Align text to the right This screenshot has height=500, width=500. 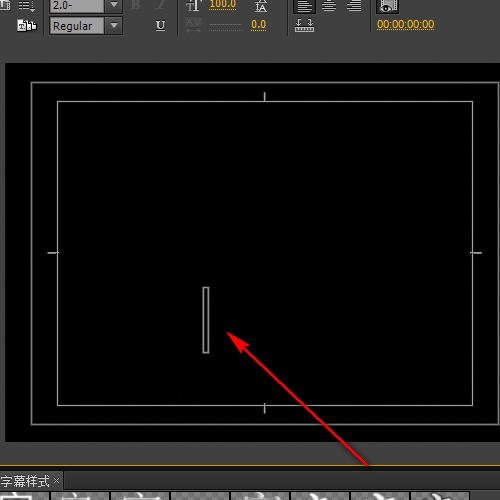354,6
